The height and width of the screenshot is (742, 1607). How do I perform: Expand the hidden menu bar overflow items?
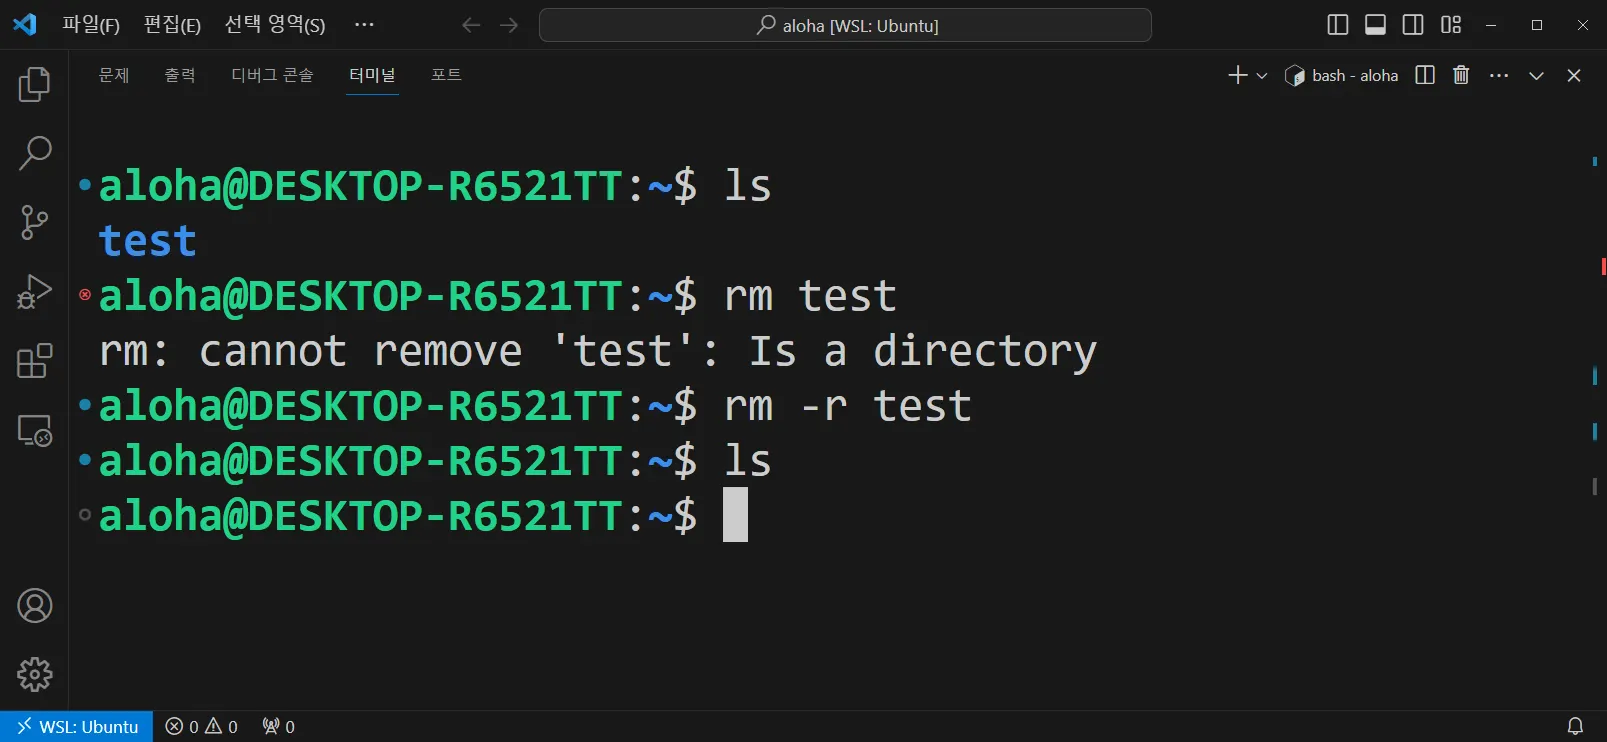pos(364,25)
